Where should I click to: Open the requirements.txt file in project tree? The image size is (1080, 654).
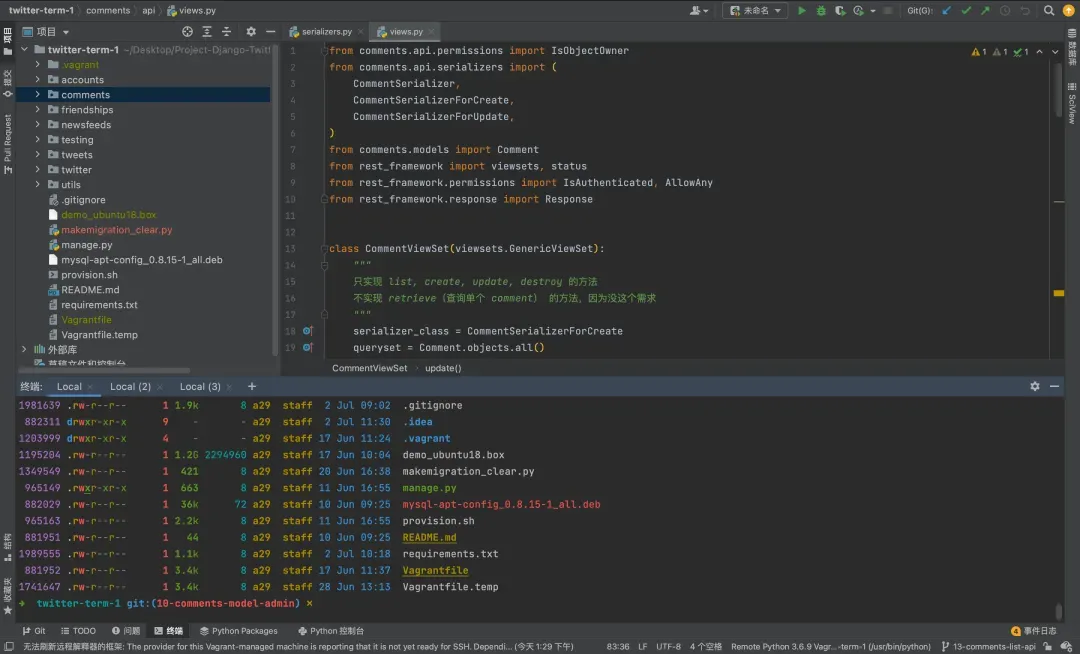coord(99,305)
